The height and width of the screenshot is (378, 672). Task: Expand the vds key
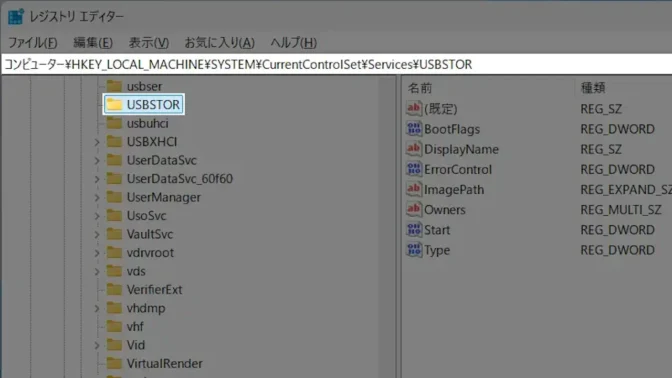[97, 272]
